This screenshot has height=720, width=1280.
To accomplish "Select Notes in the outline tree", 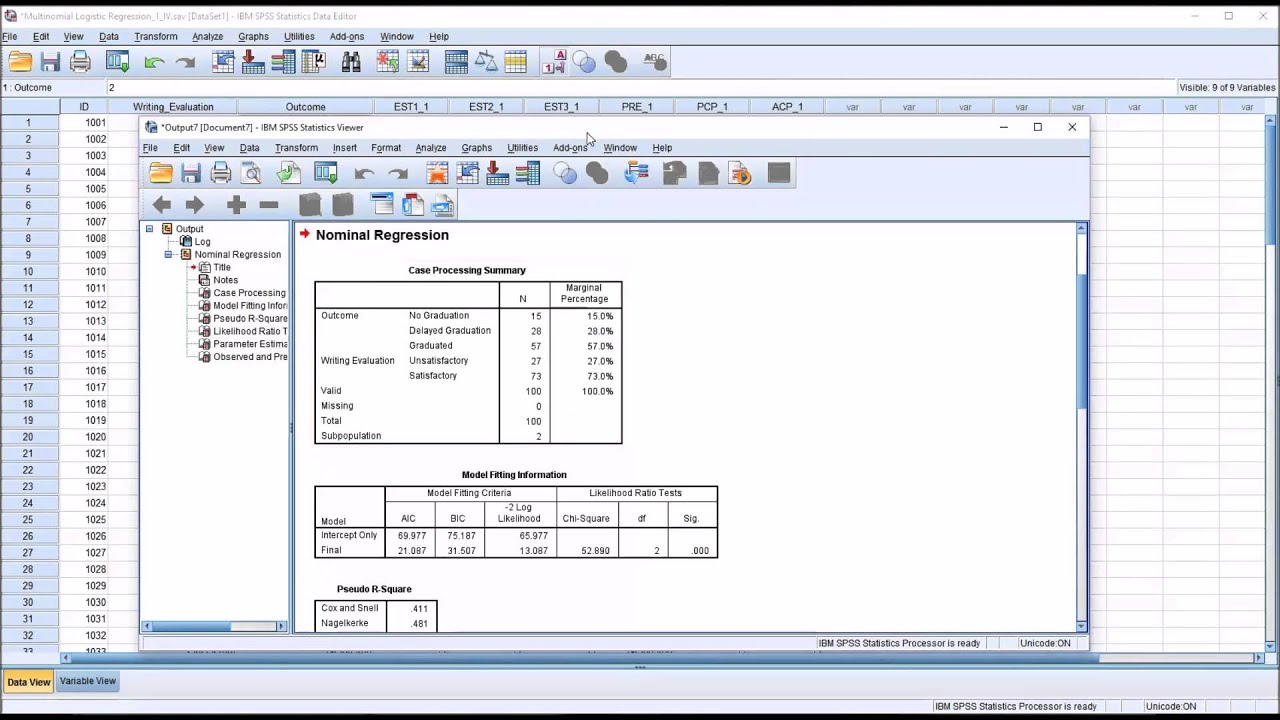I will coord(225,281).
